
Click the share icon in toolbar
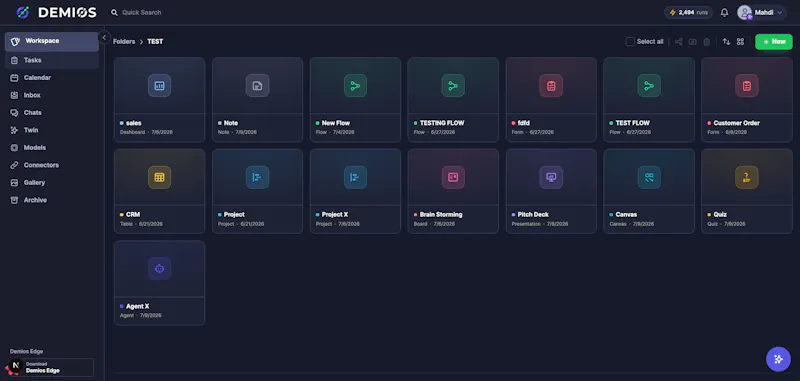tap(679, 42)
